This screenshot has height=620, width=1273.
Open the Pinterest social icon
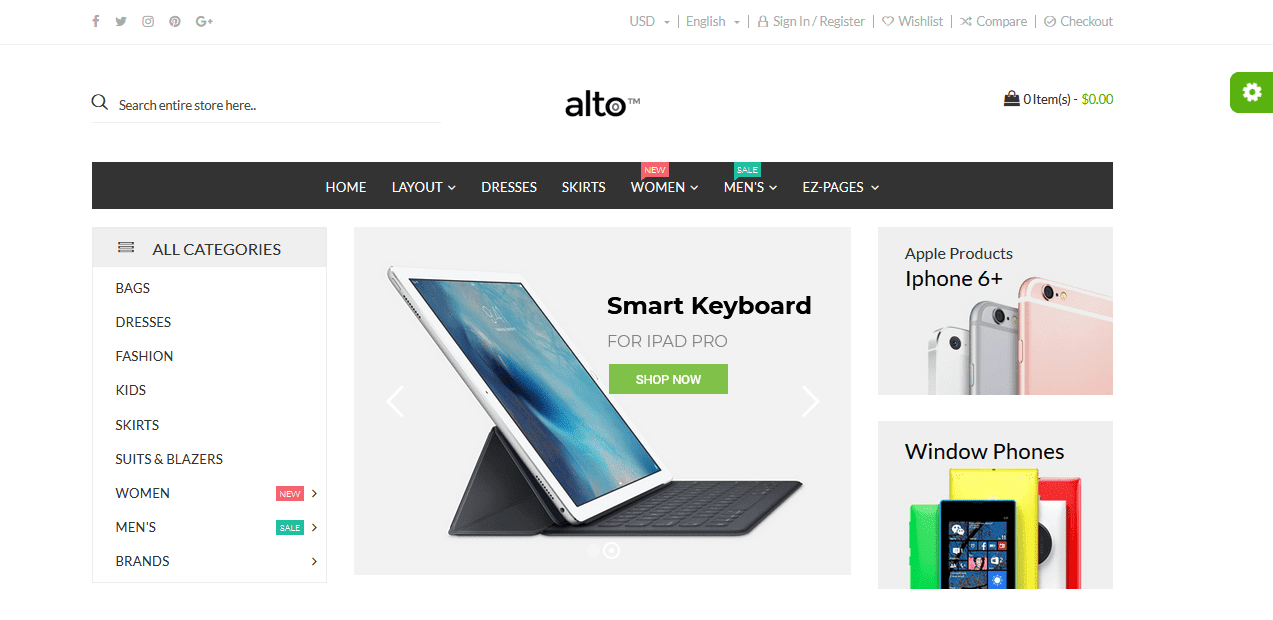click(x=175, y=21)
